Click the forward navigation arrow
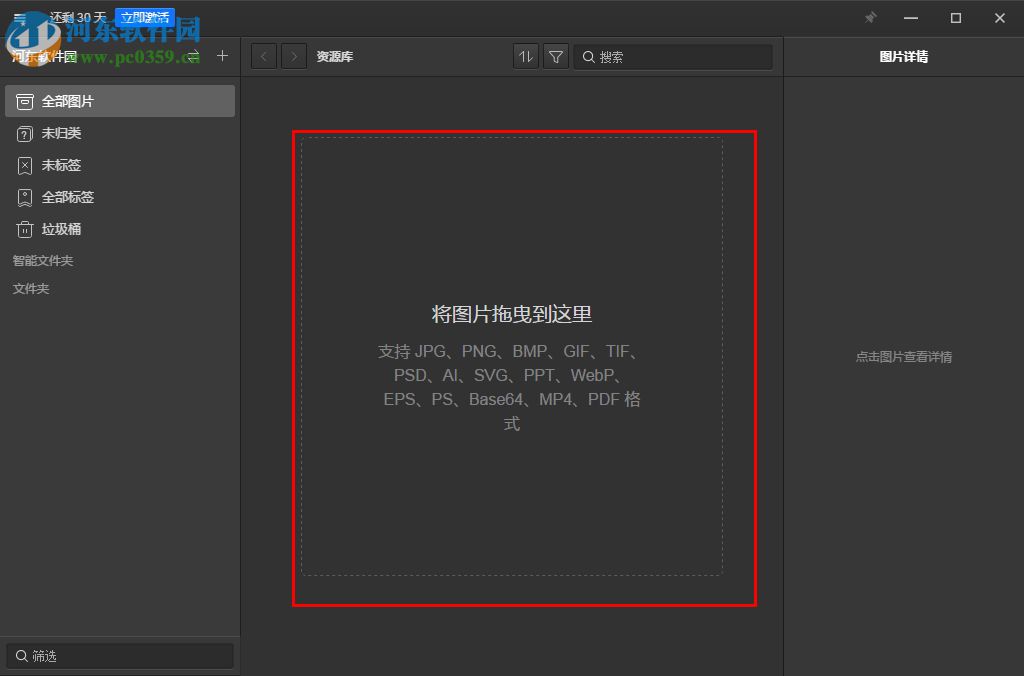This screenshot has height=676, width=1024. tap(293, 56)
